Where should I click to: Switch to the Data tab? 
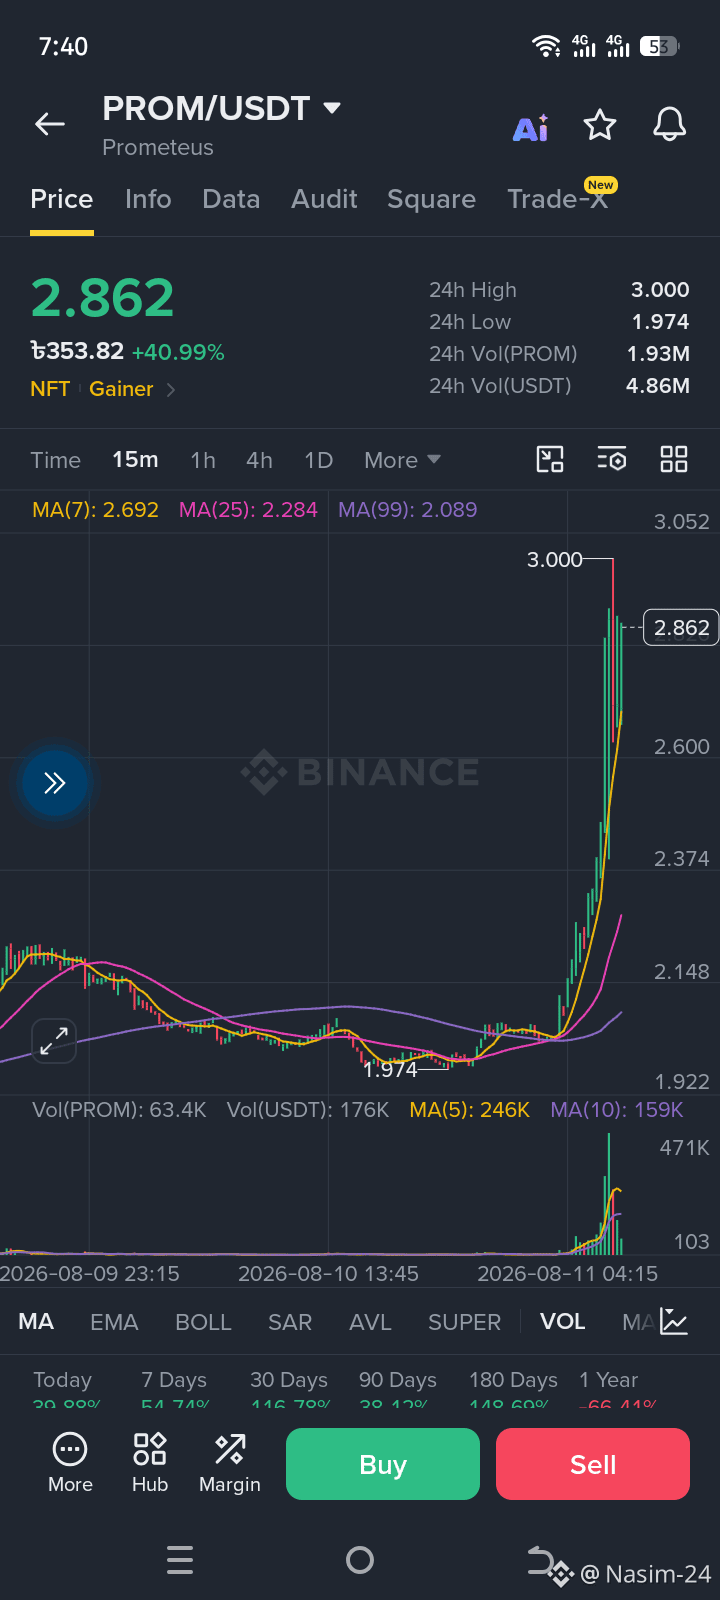click(231, 199)
